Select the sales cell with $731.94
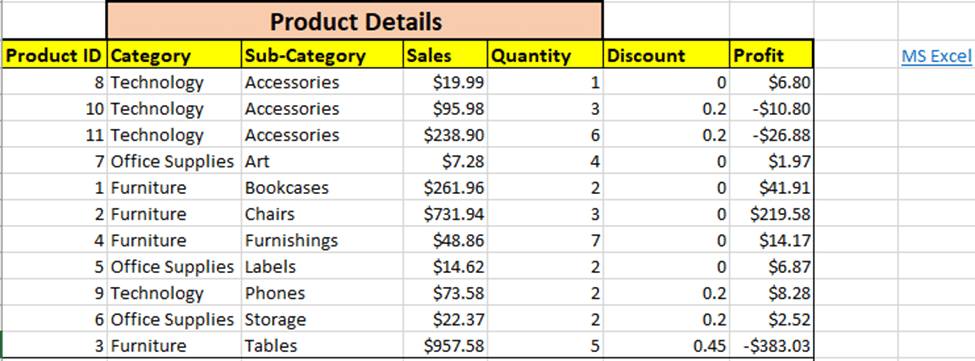Screen dimensions: 975x361 [x=445, y=214]
